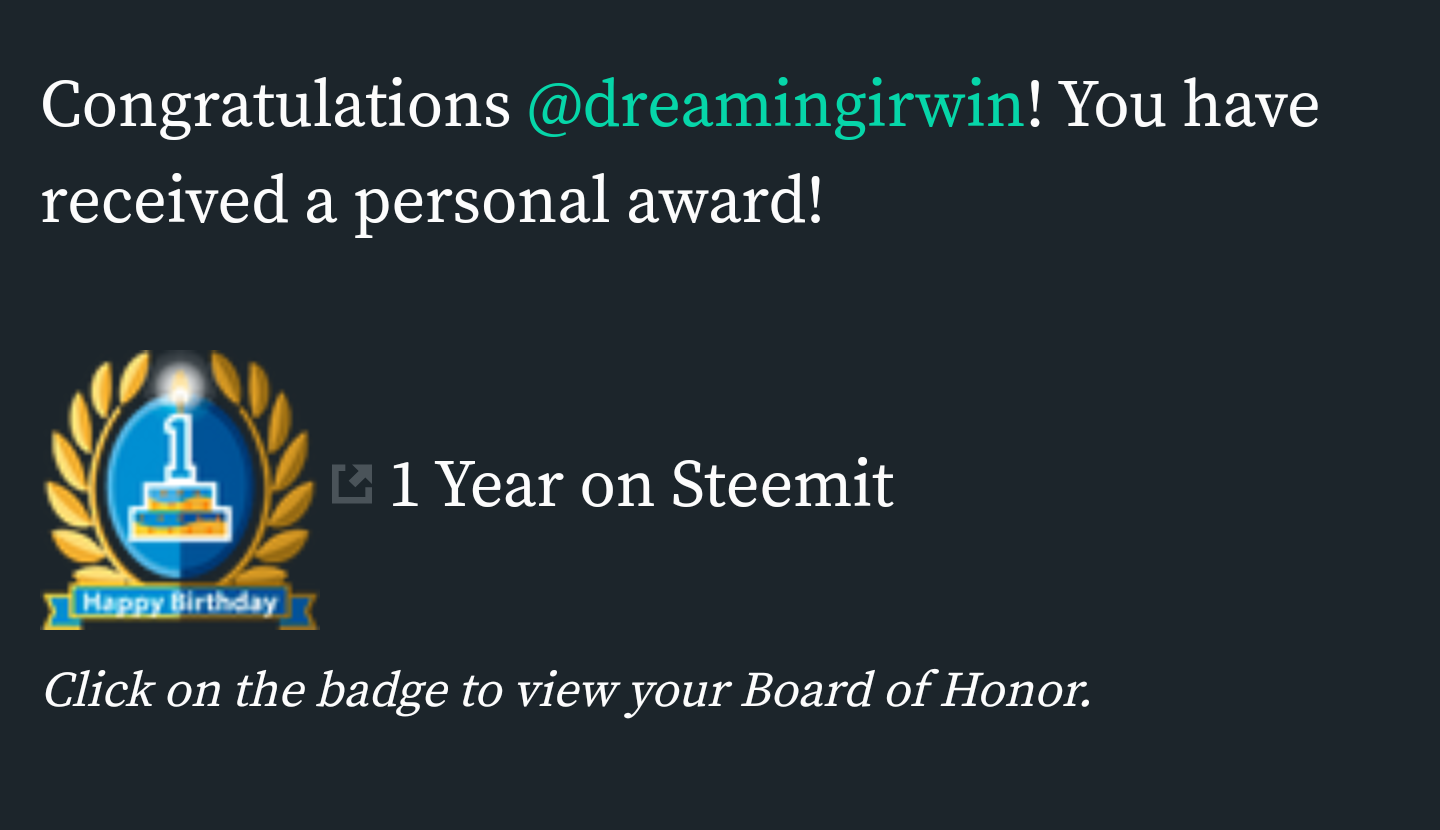Click the word 'personal' in the message
The image size is (1440, 830).
click(482, 202)
